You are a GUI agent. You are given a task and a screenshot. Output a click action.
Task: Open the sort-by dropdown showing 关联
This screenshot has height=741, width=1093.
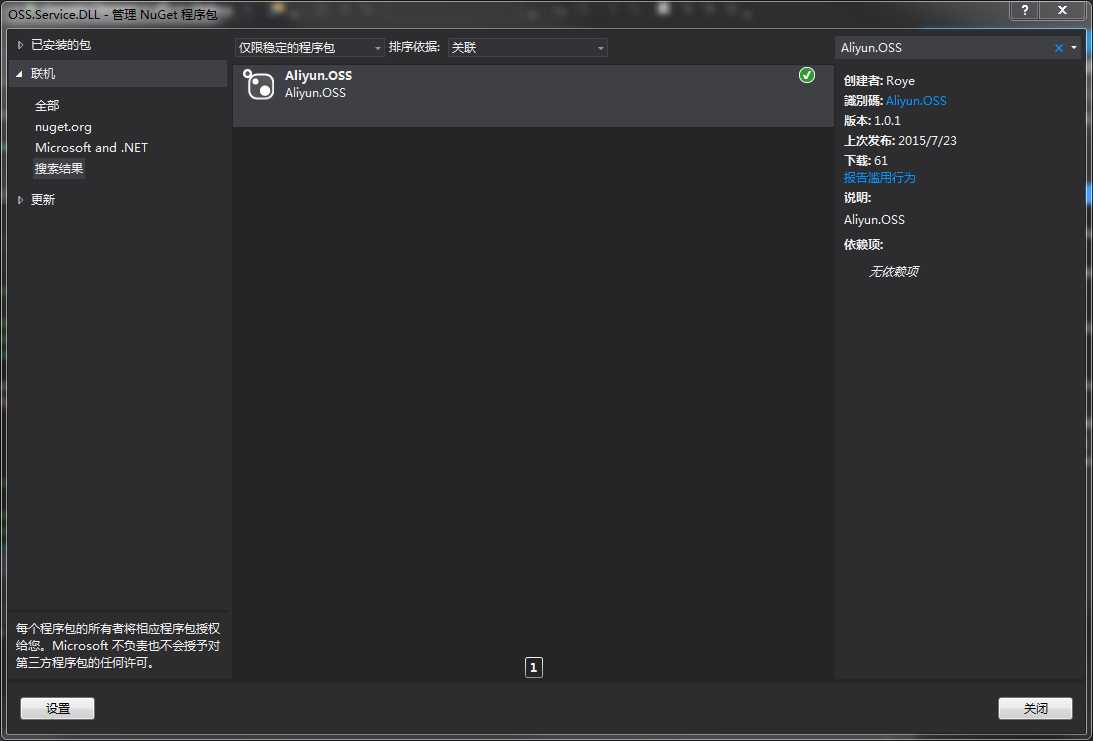[x=527, y=47]
